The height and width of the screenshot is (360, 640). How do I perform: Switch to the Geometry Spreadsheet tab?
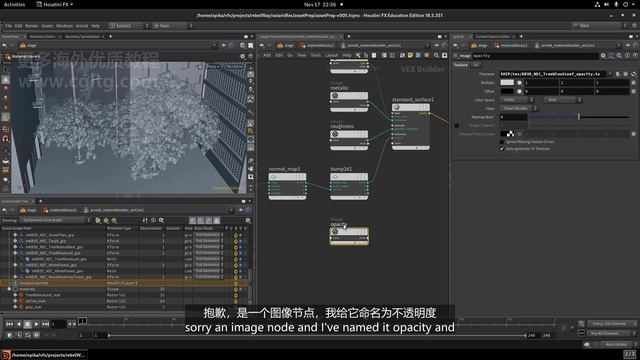point(82,36)
